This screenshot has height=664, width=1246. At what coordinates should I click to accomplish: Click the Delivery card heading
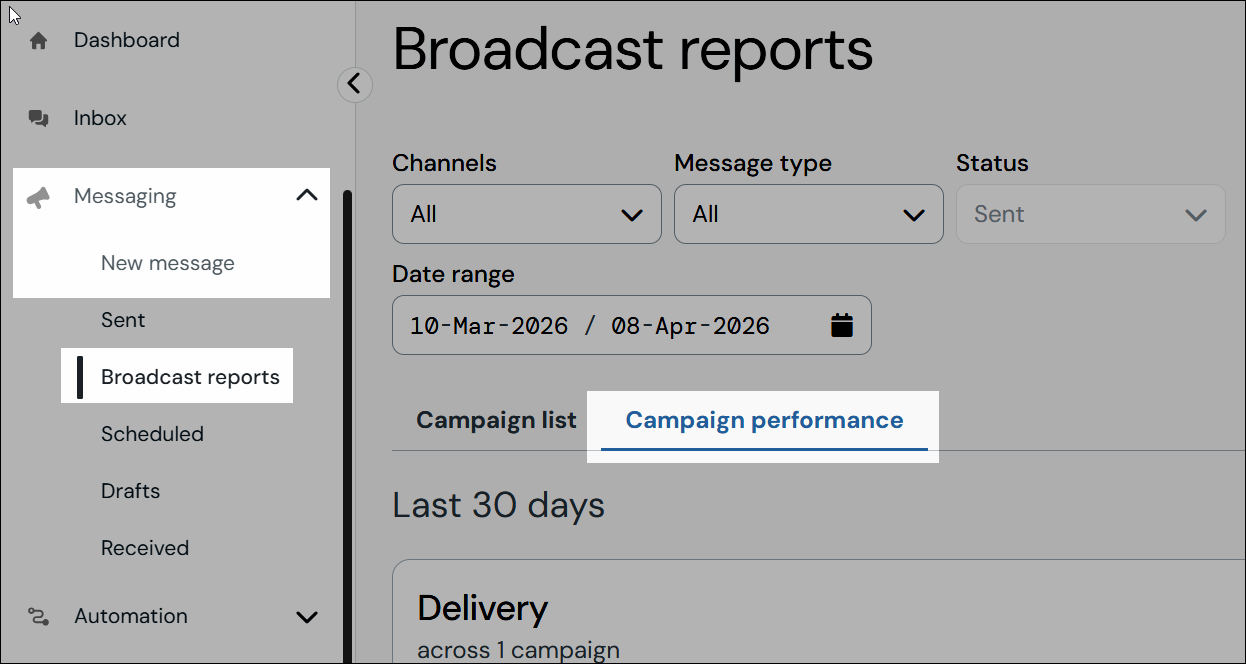pos(482,608)
